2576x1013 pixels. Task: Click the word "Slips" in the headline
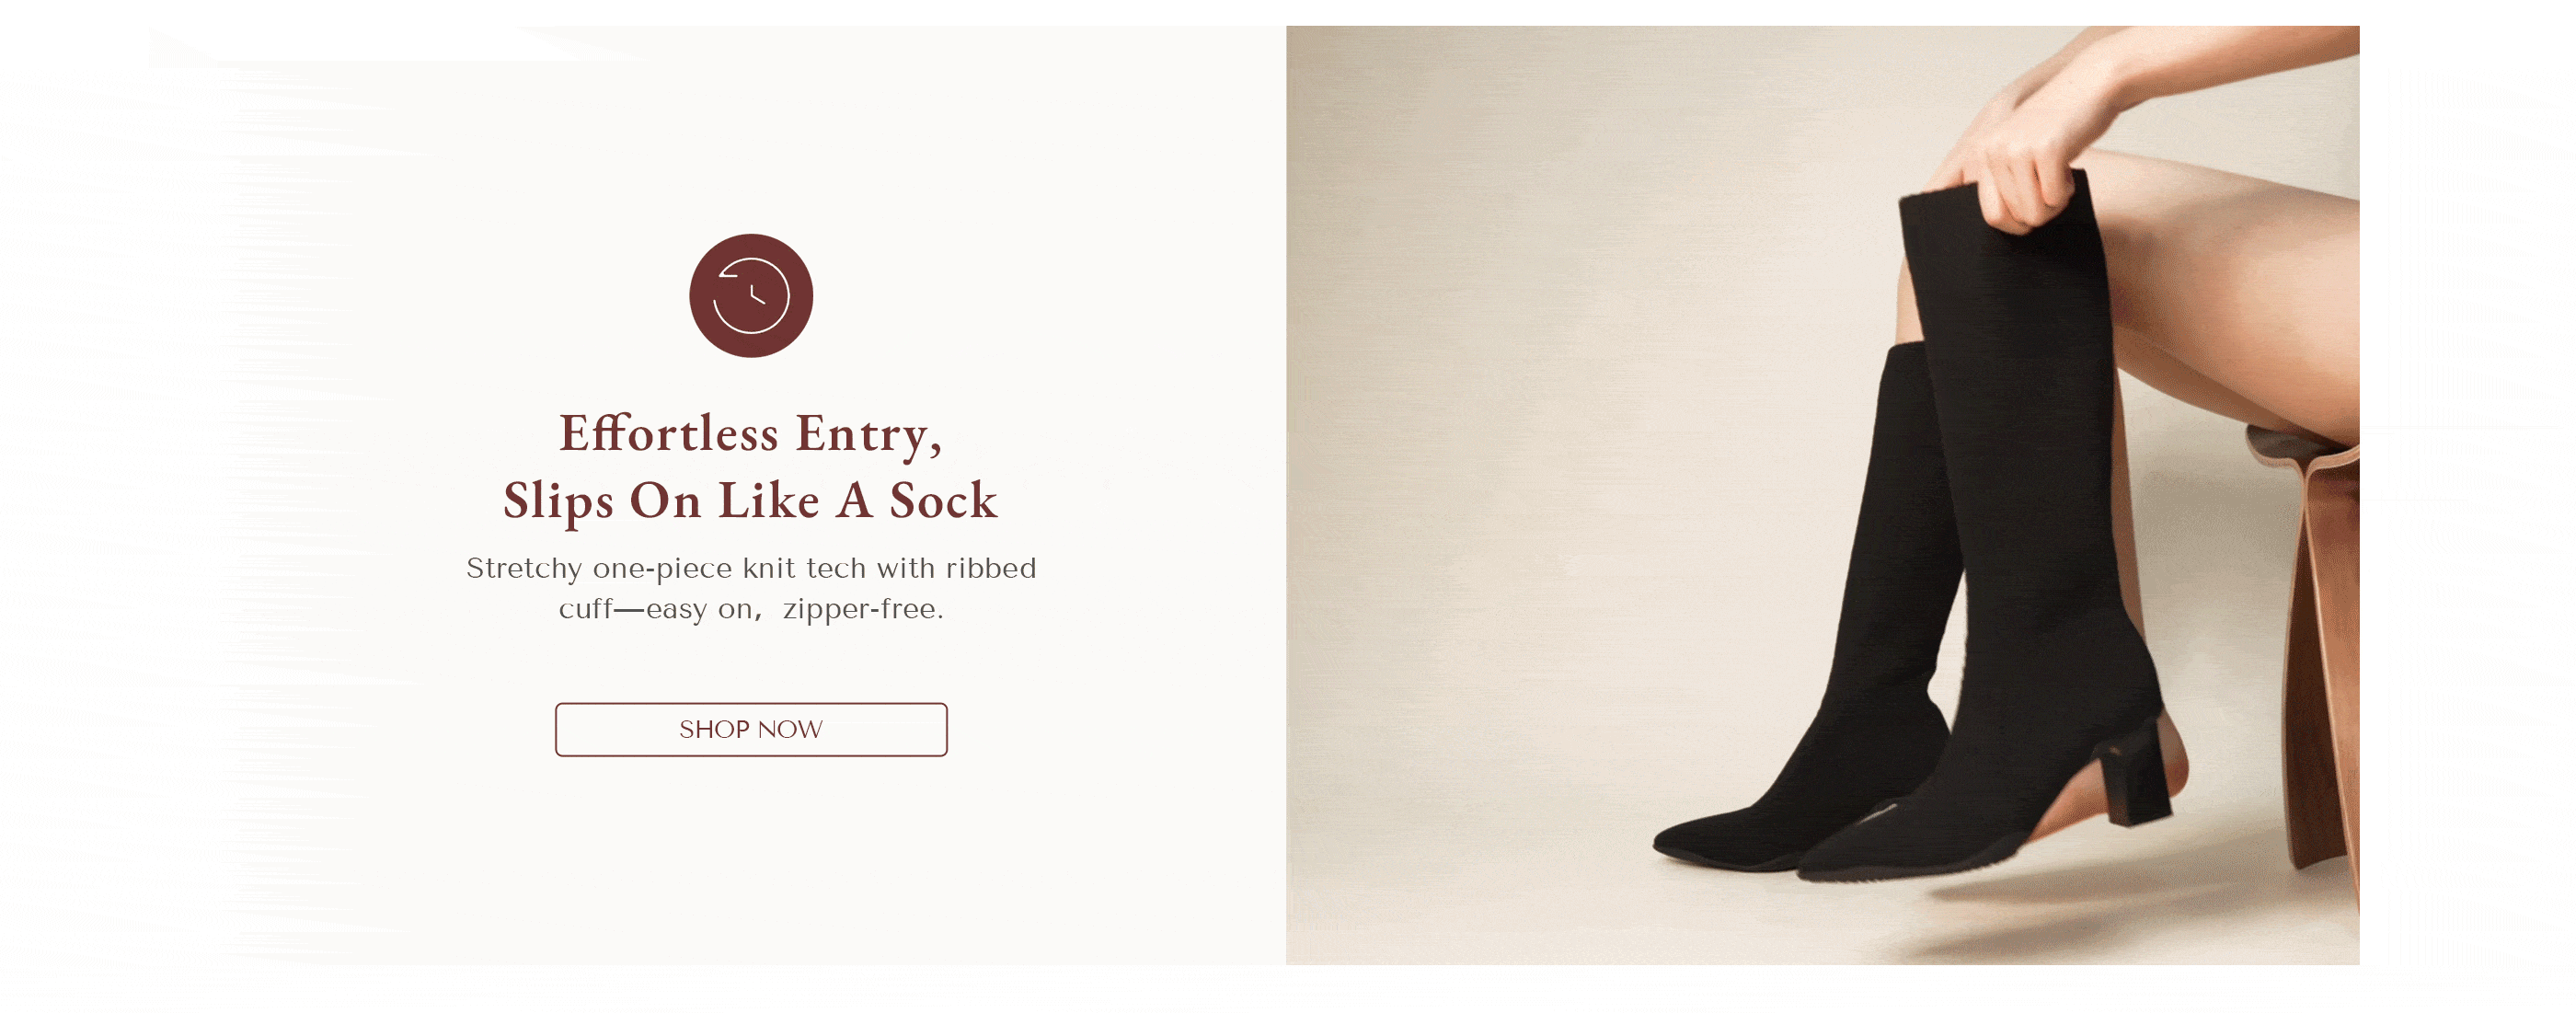click(558, 502)
